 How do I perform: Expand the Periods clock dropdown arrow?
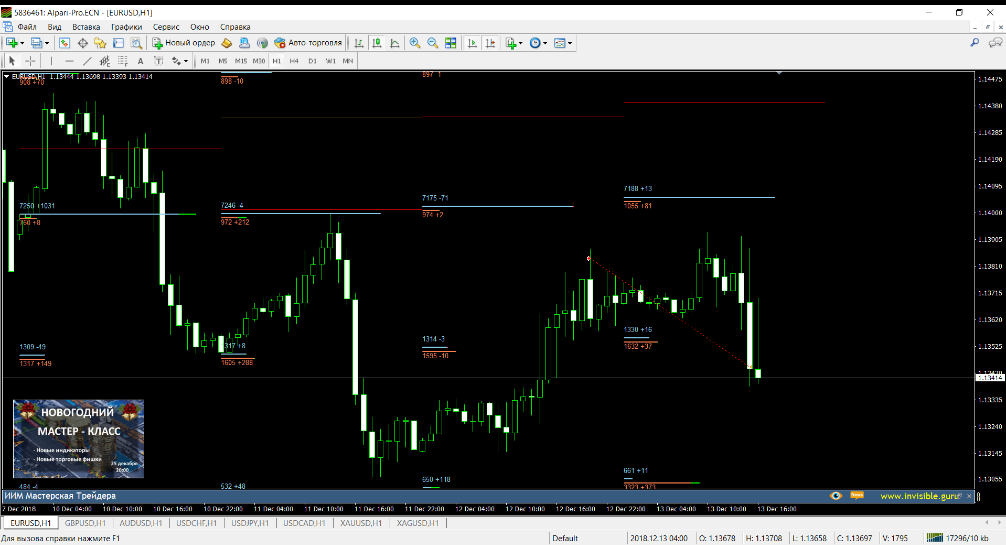coord(545,43)
